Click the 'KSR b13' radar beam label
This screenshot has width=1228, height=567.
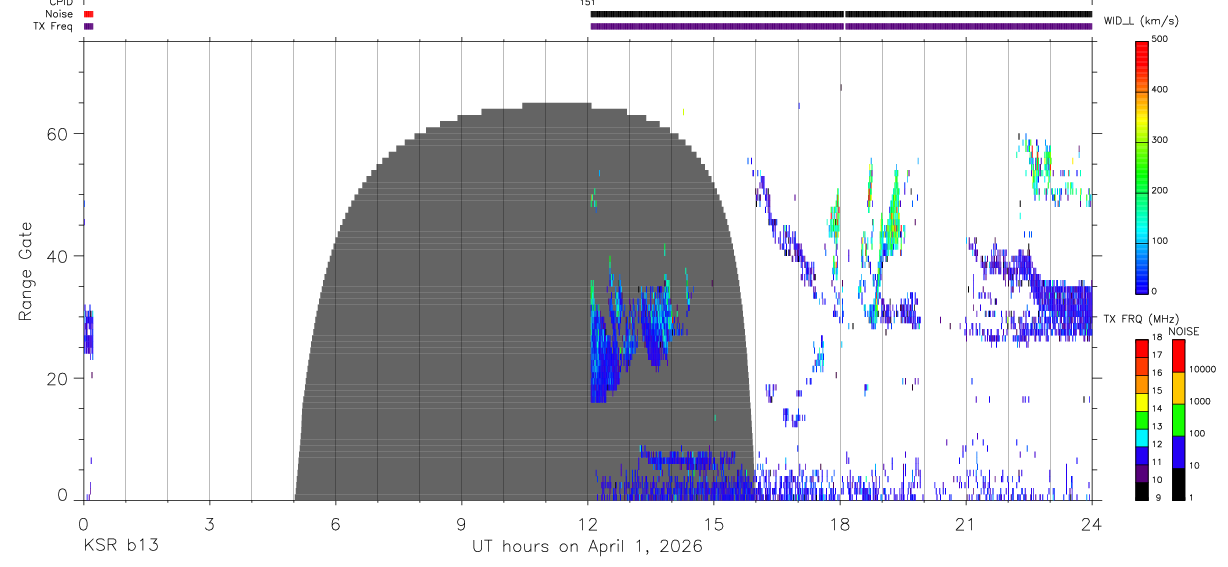(119, 547)
